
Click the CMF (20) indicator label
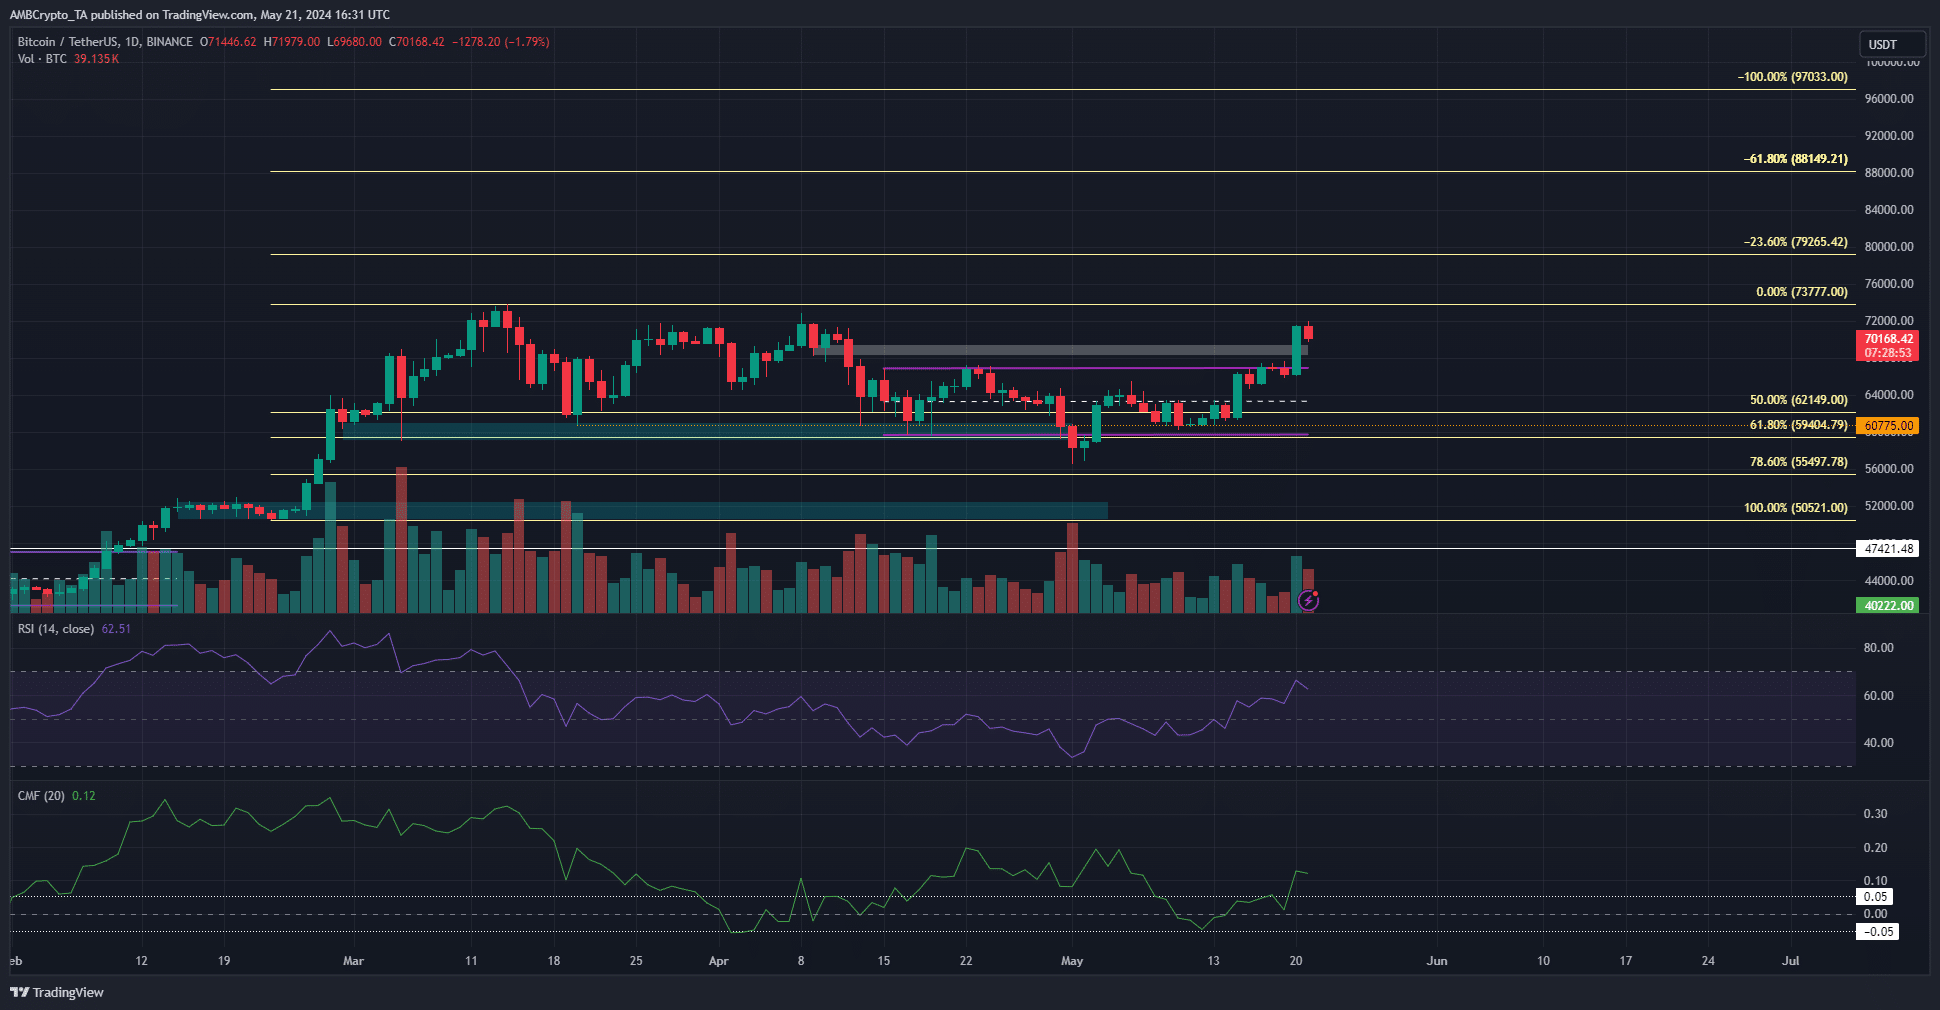[x=41, y=796]
